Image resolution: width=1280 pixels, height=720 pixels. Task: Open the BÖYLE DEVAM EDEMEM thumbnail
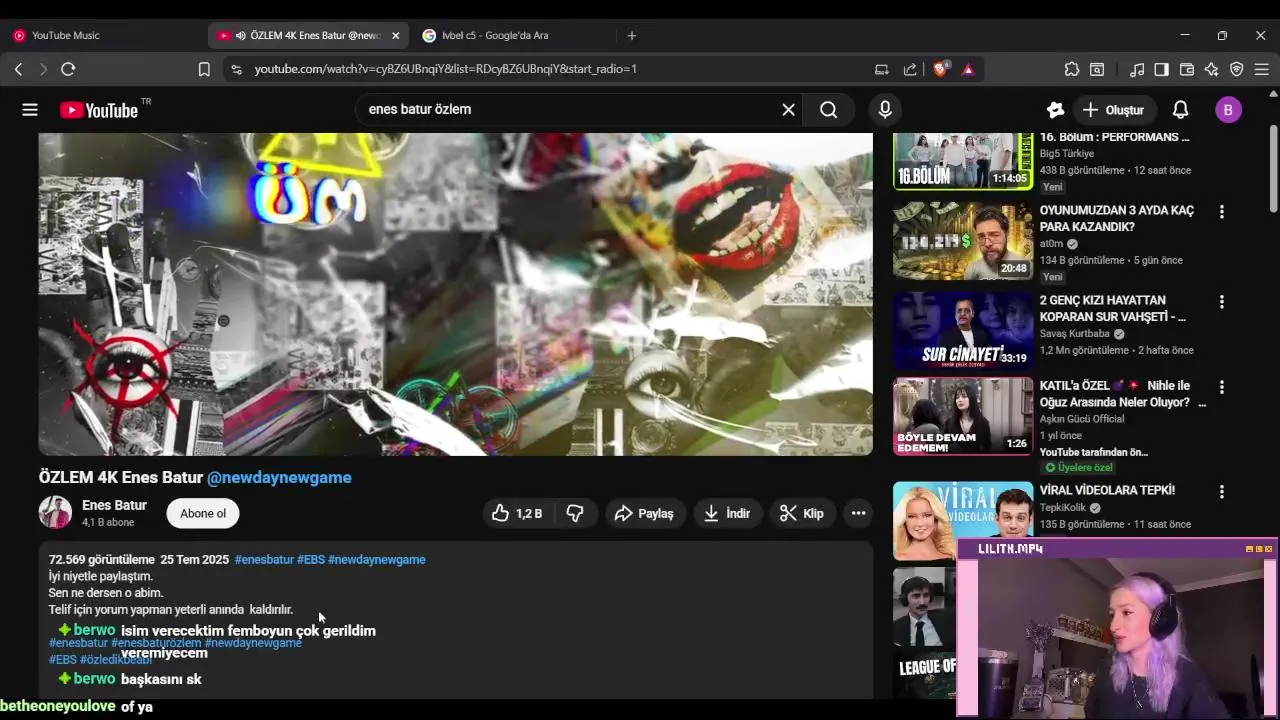click(x=963, y=415)
